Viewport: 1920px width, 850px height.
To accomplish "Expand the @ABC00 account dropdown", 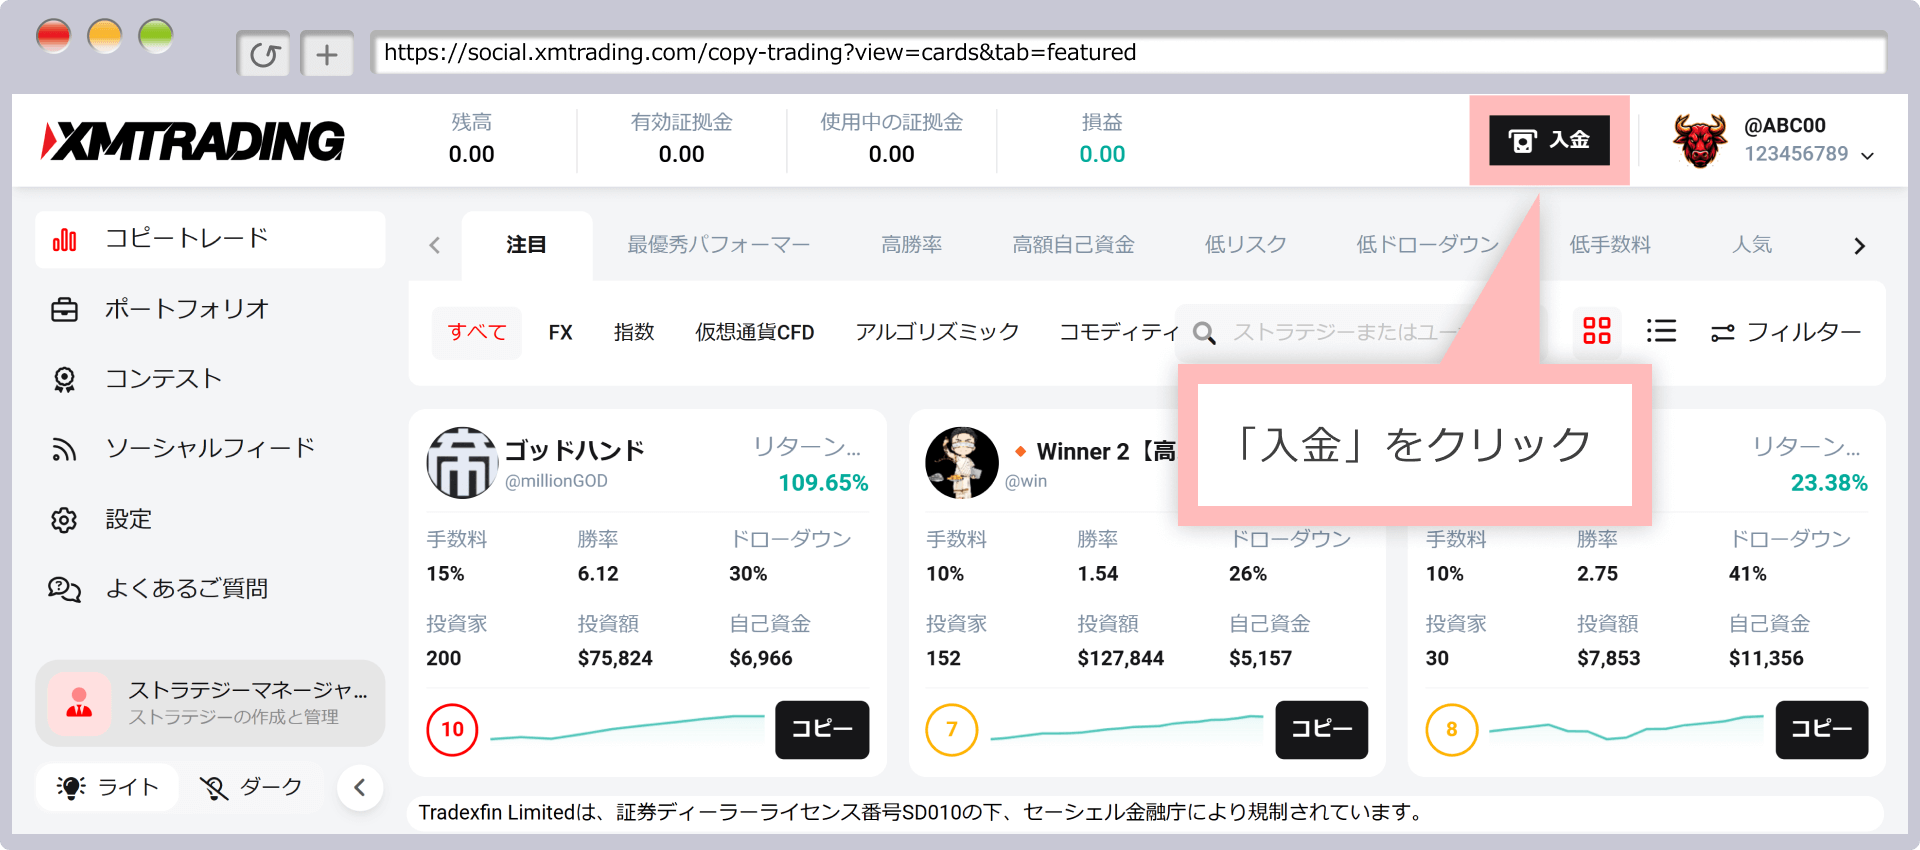I will pyautogui.click(x=1867, y=155).
